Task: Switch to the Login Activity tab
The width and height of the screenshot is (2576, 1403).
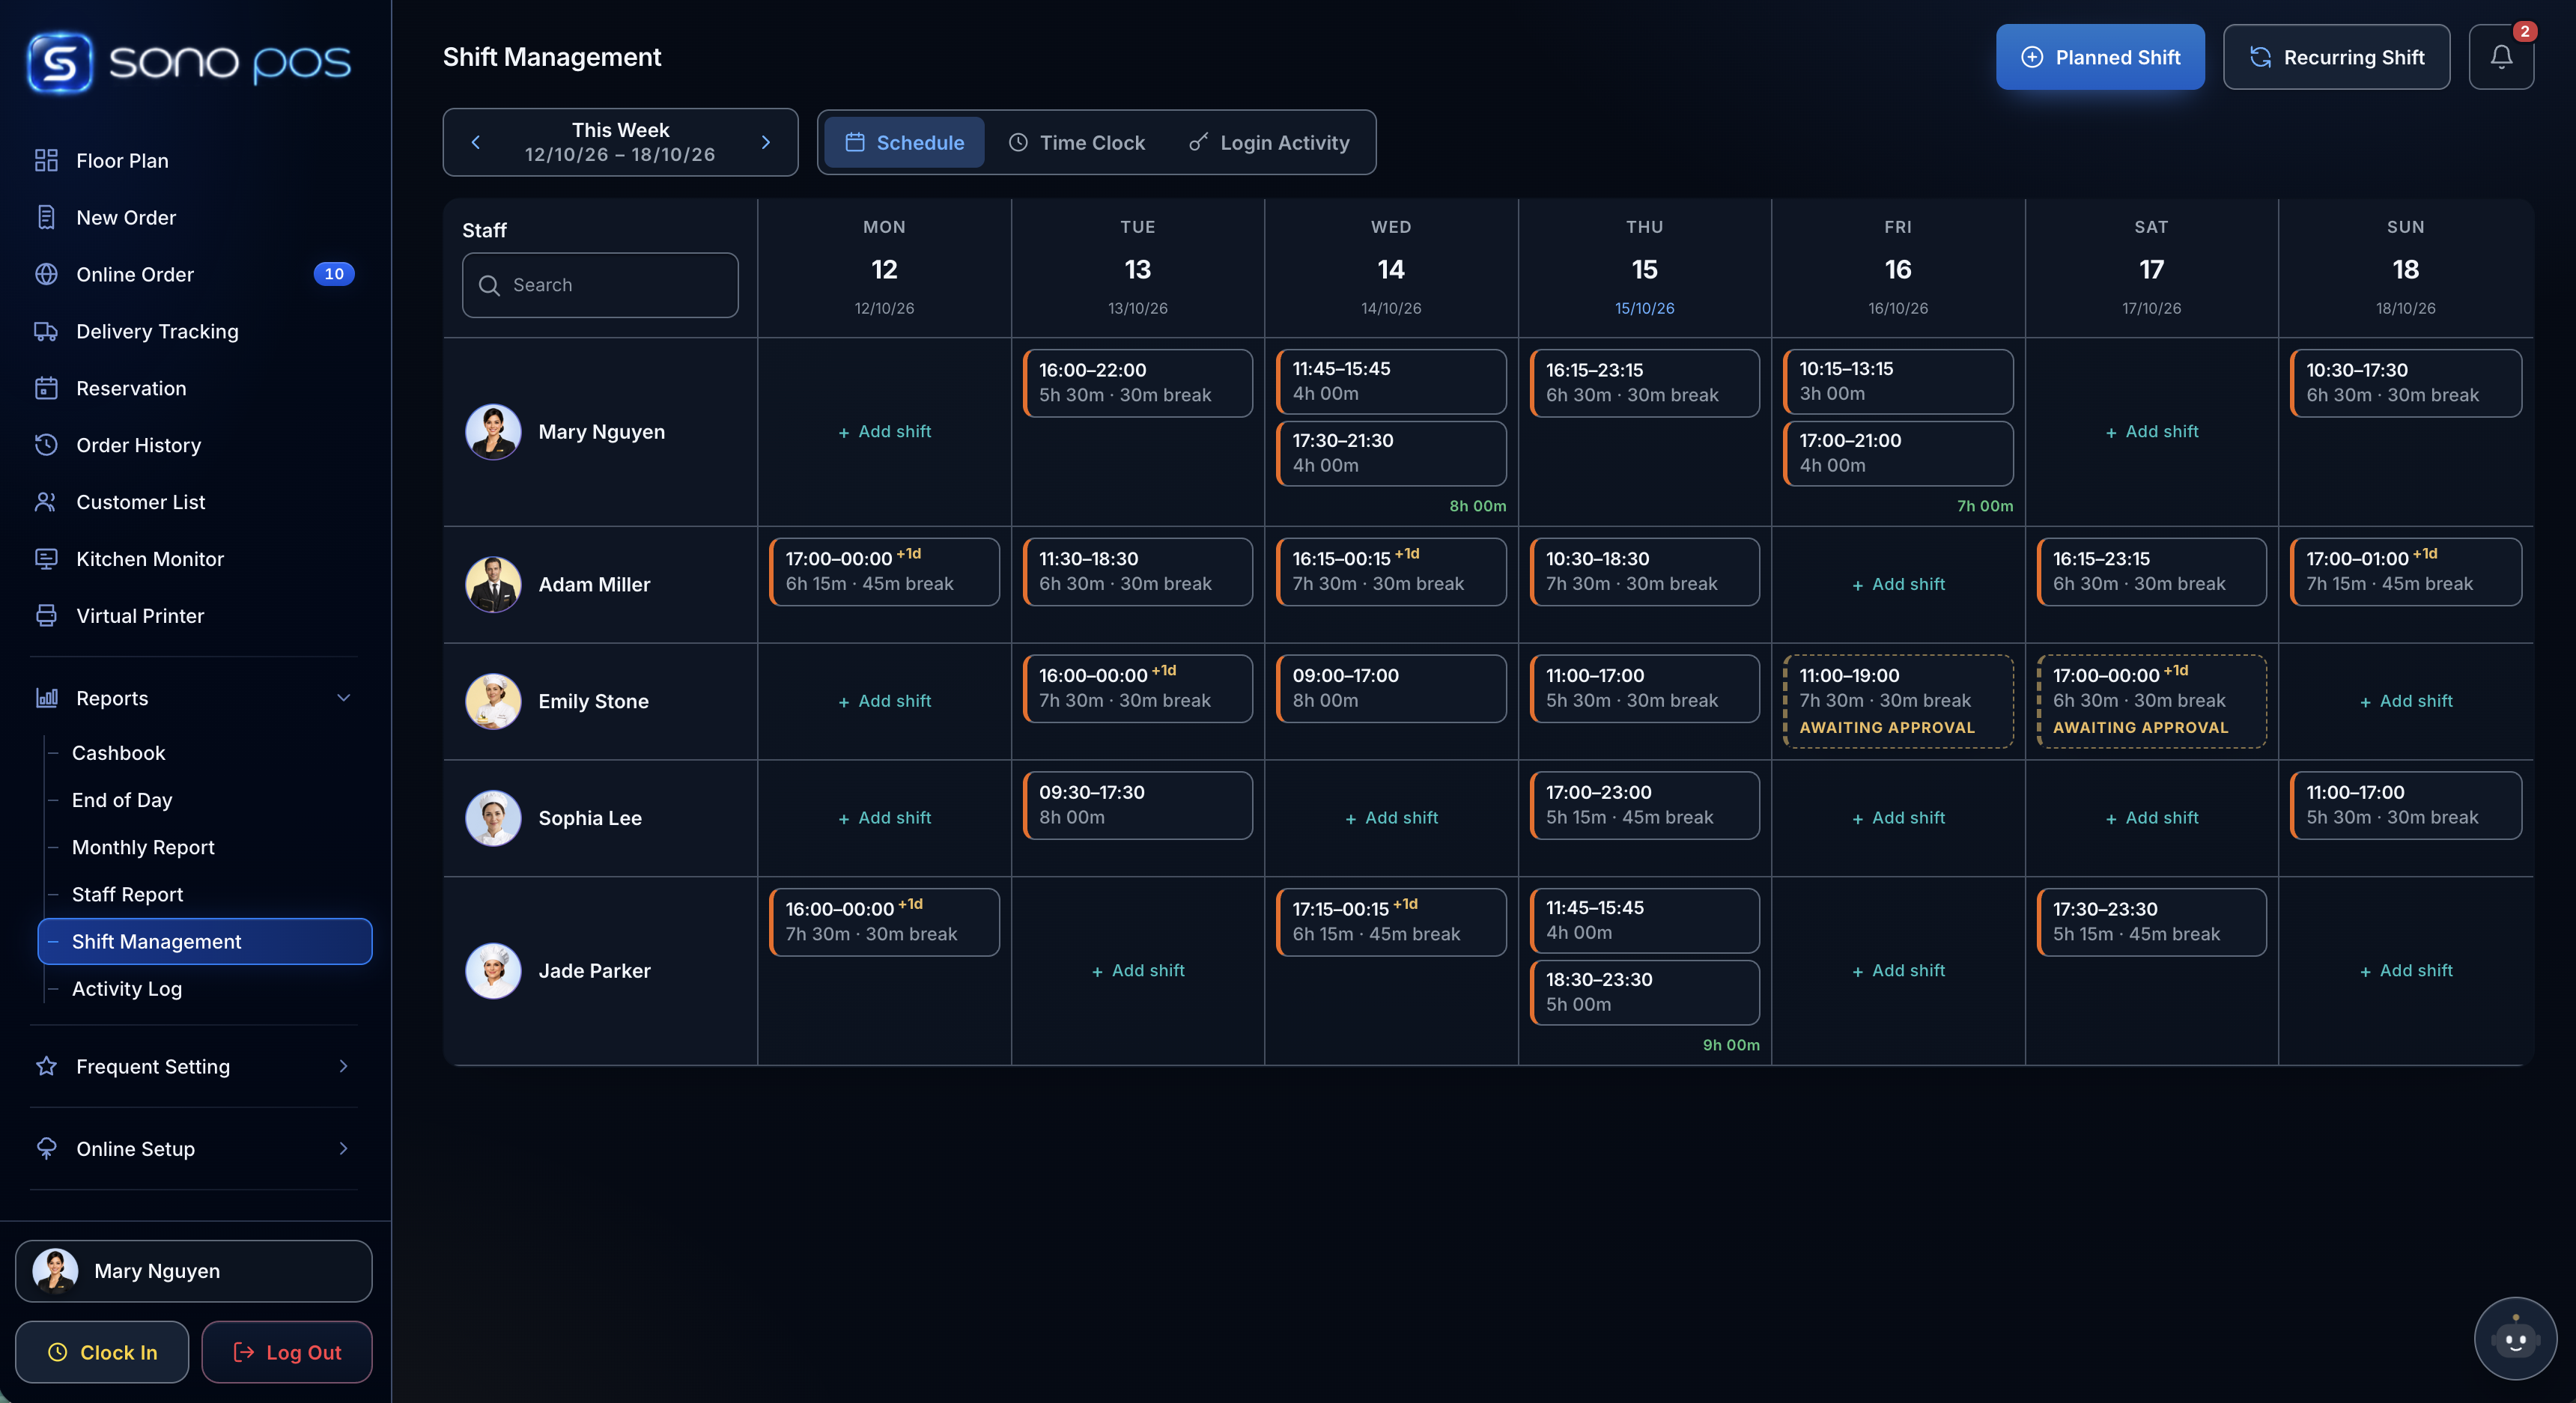Action: pyautogui.click(x=1269, y=142)
